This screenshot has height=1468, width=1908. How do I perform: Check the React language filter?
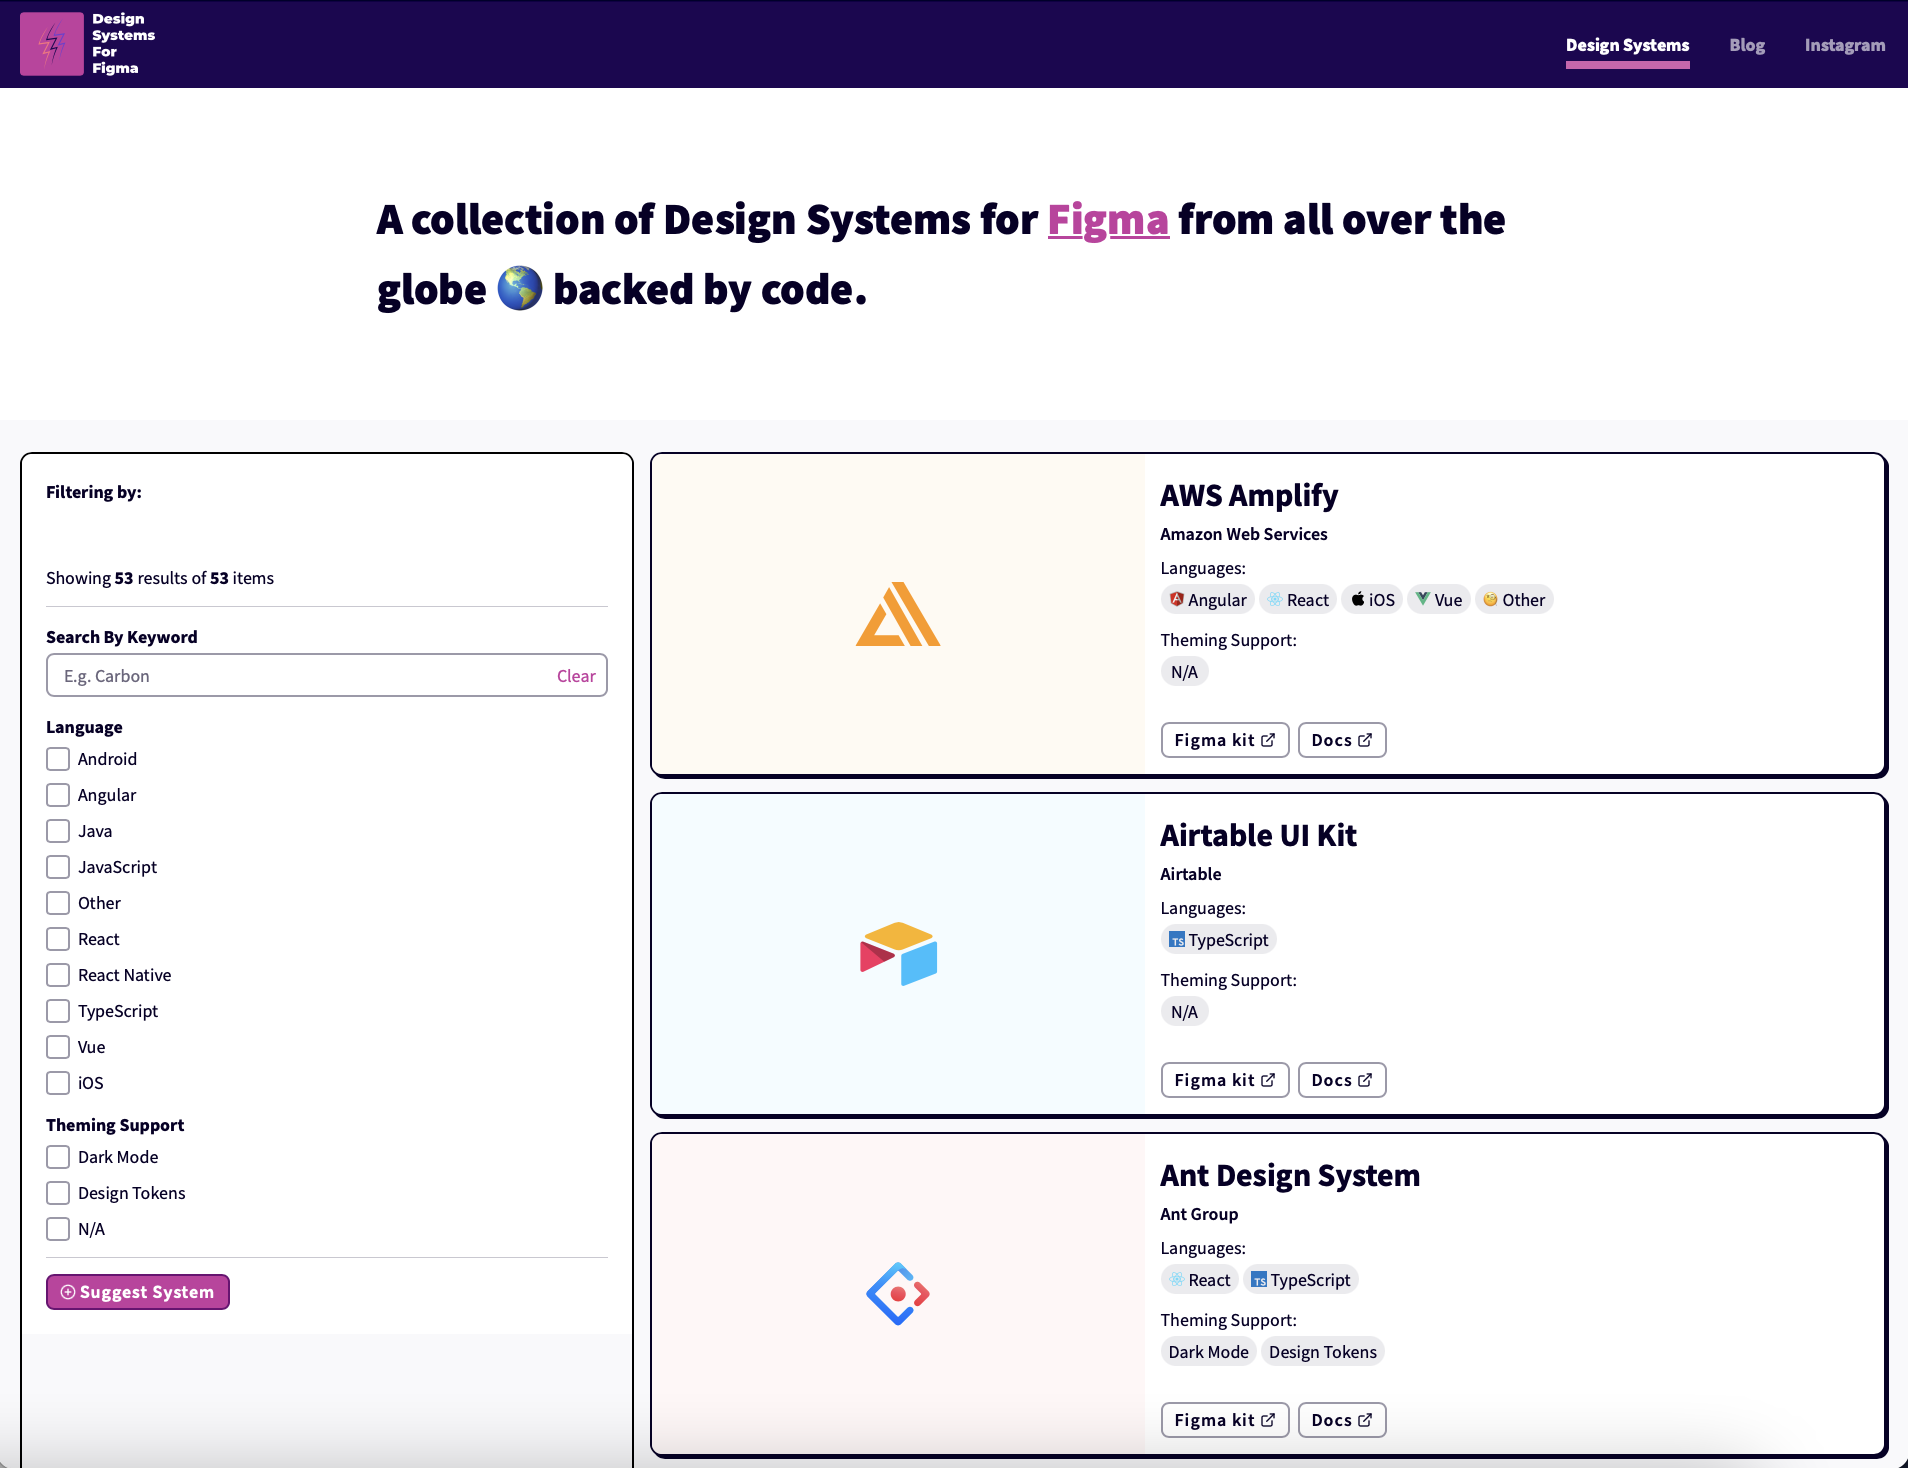[58, 939]
